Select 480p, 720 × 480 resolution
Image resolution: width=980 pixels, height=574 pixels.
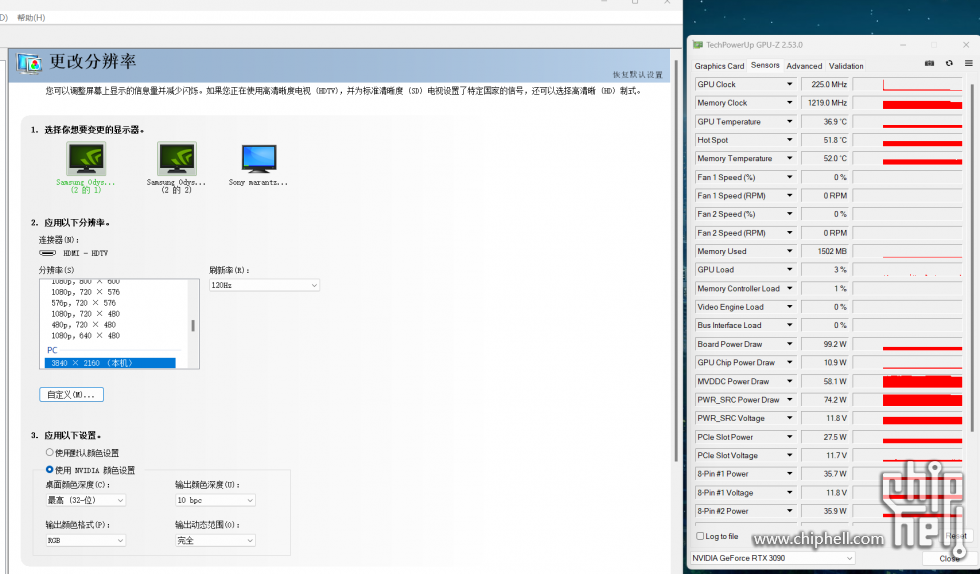point(84,325)
